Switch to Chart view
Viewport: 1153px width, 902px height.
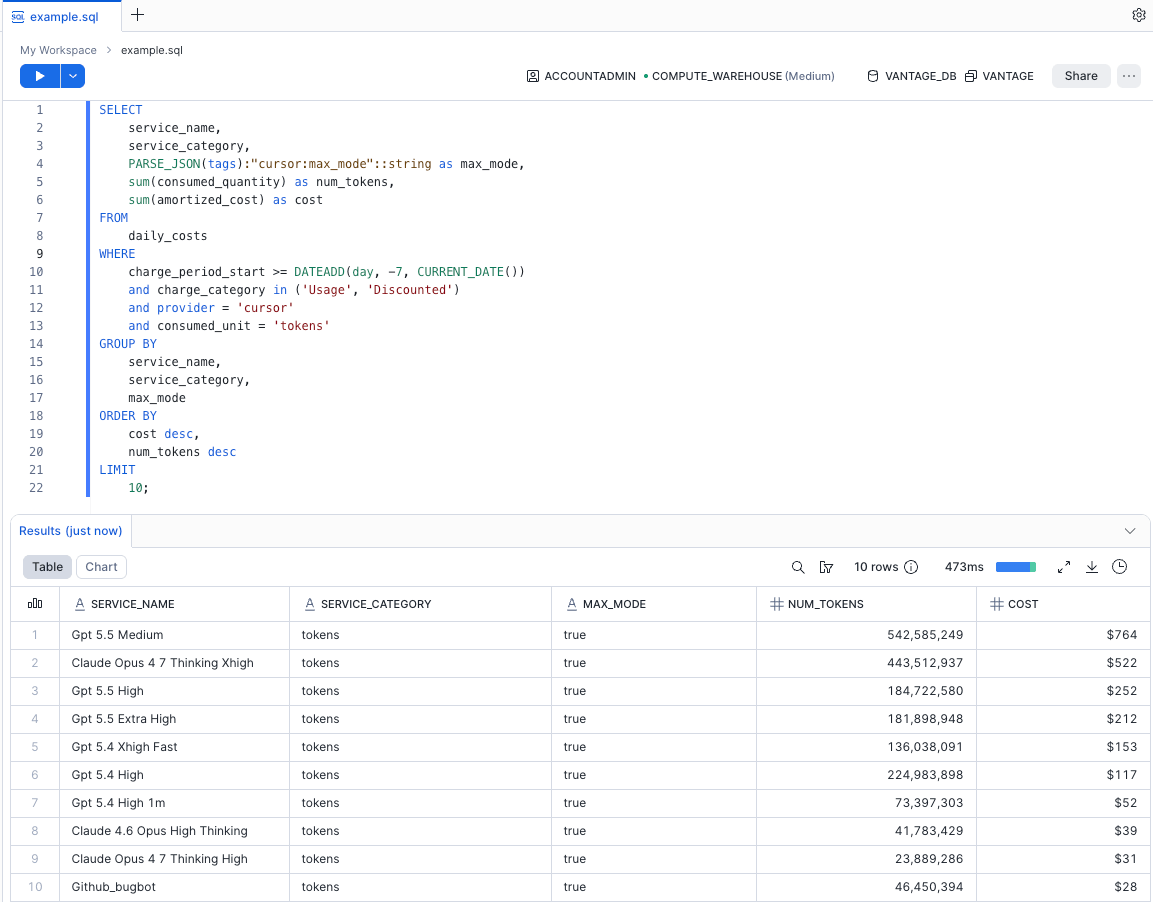[x=101, y=567]
